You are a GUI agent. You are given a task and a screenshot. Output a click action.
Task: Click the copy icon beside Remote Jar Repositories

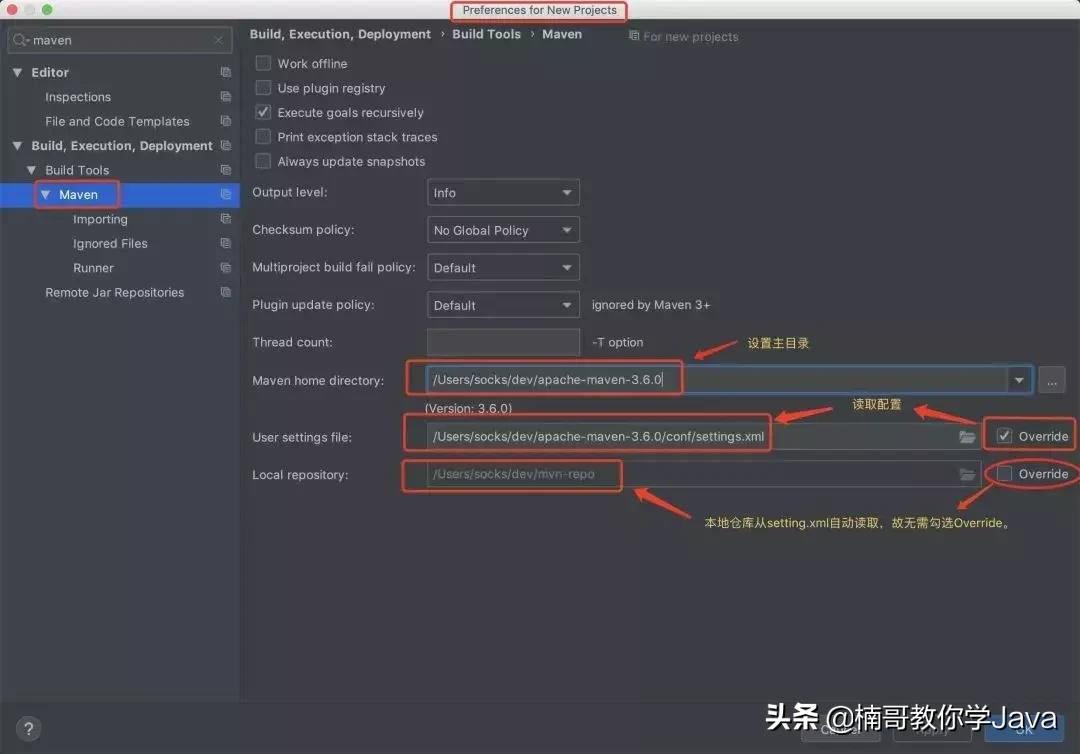(226, 292)
